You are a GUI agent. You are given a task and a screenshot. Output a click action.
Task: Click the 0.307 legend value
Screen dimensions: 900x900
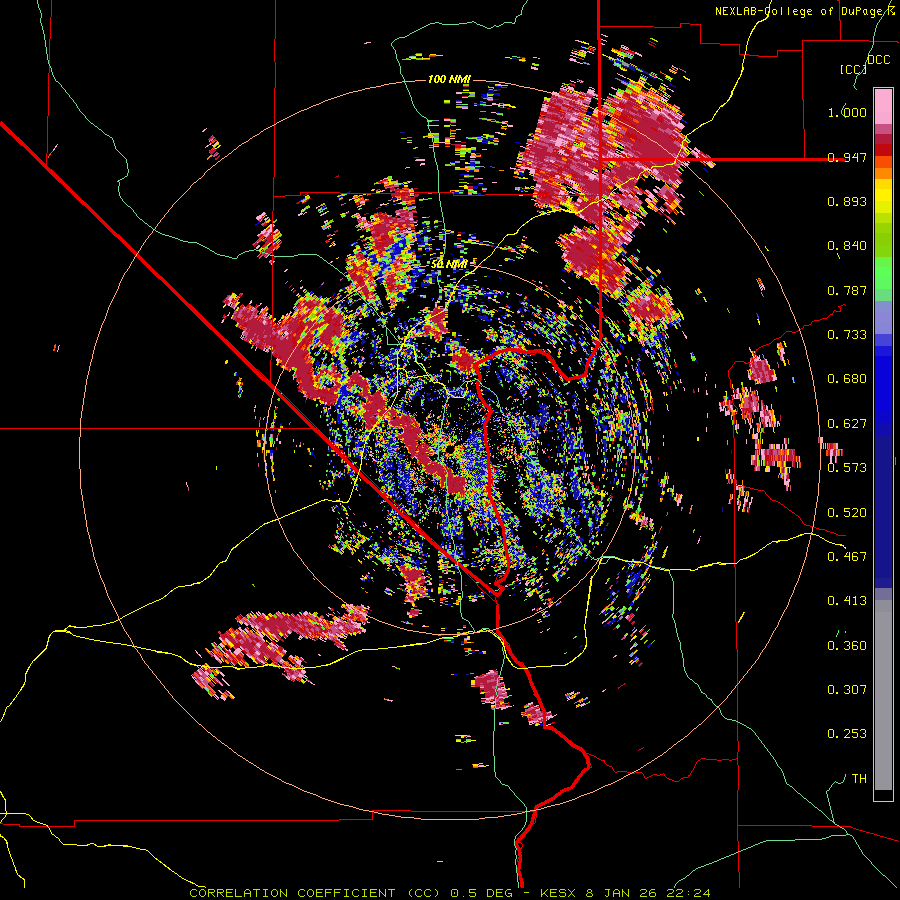(847, 690)
